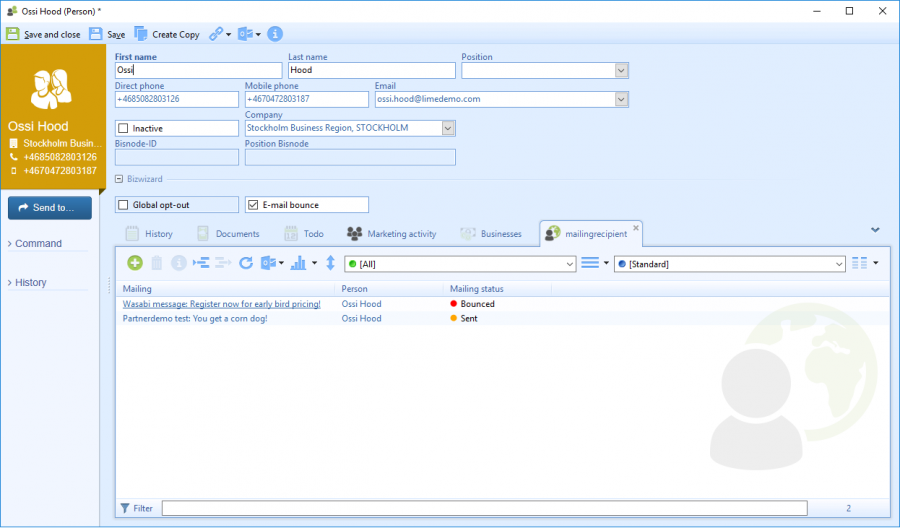Open the Wasabi message mailing link

(x=221, y=304)
